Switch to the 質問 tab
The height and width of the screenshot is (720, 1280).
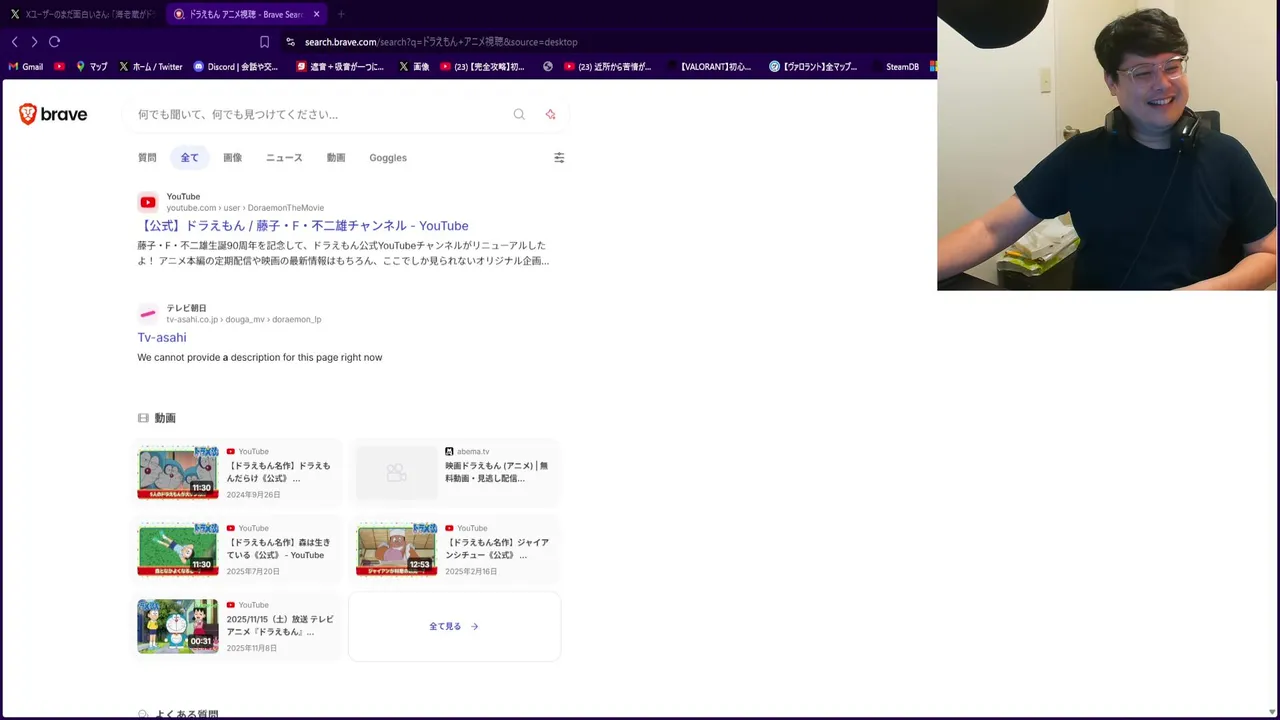click(x=147, y=157)
